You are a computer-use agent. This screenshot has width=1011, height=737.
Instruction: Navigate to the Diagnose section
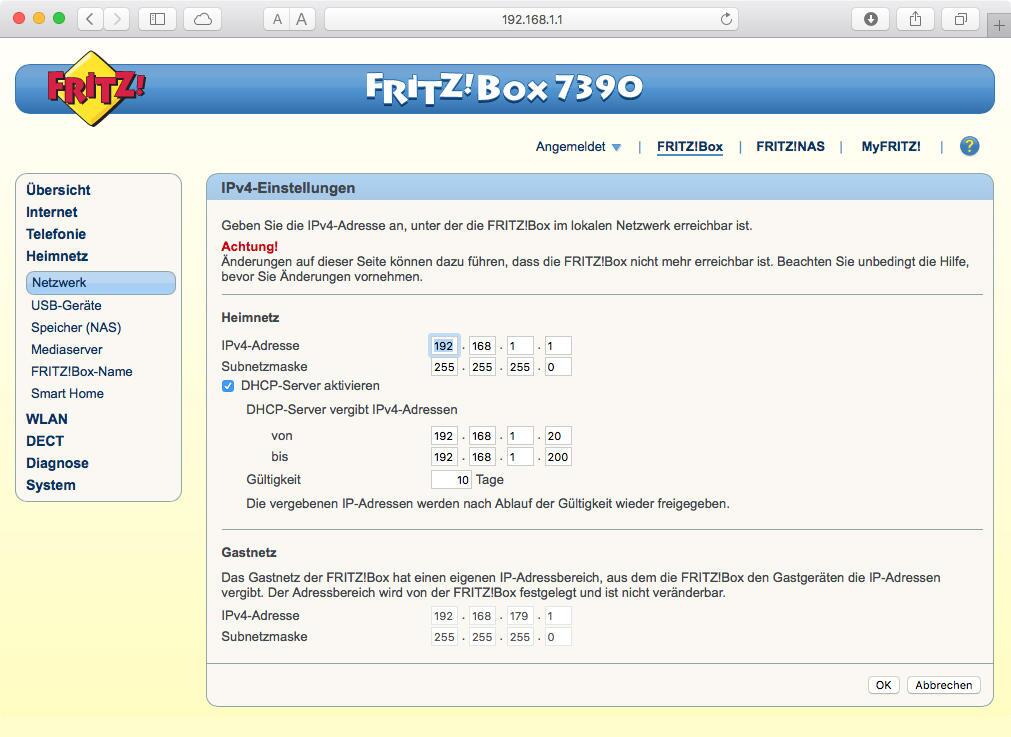(57, 463)
